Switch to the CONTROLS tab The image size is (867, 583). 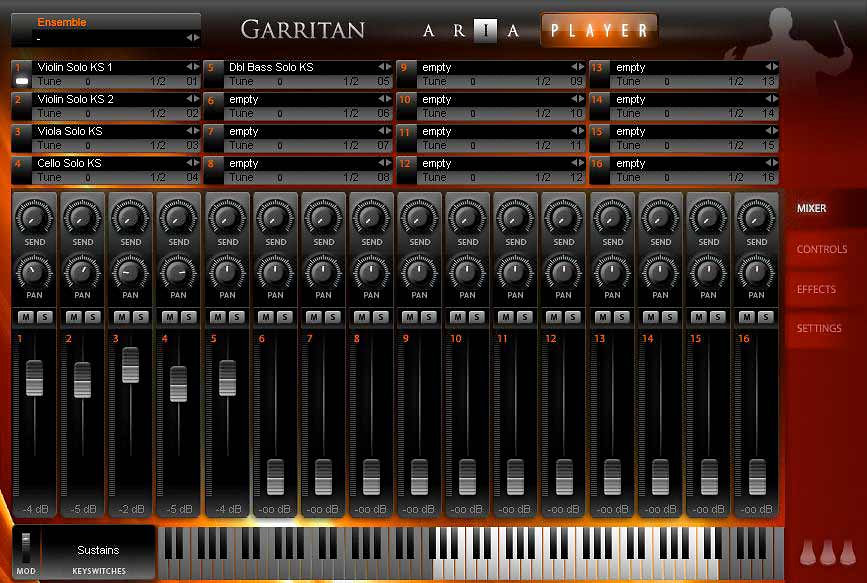point(822,249)
